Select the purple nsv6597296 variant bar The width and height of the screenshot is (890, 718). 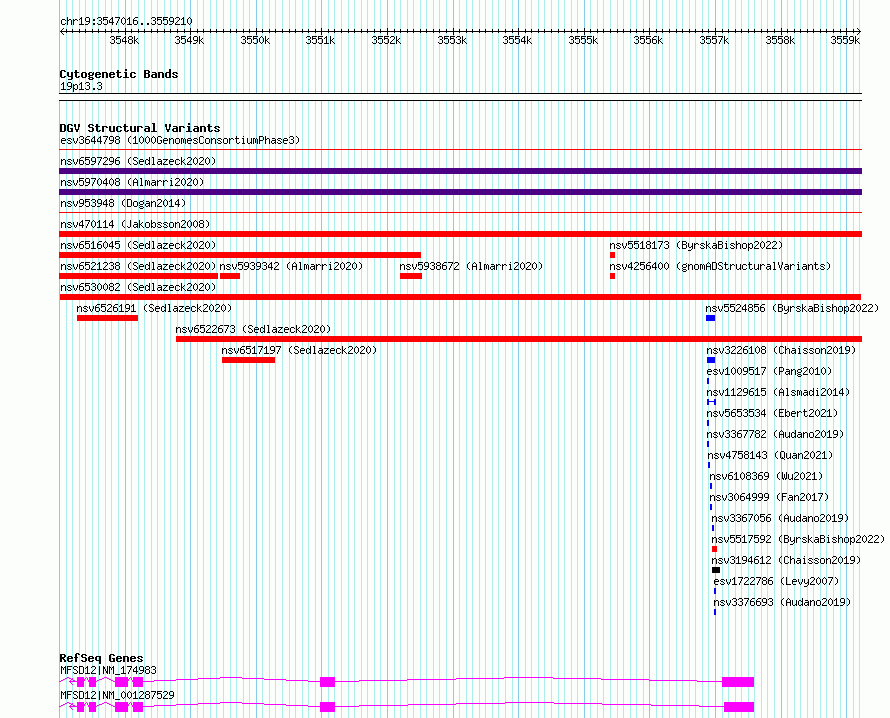click(460, 171)
